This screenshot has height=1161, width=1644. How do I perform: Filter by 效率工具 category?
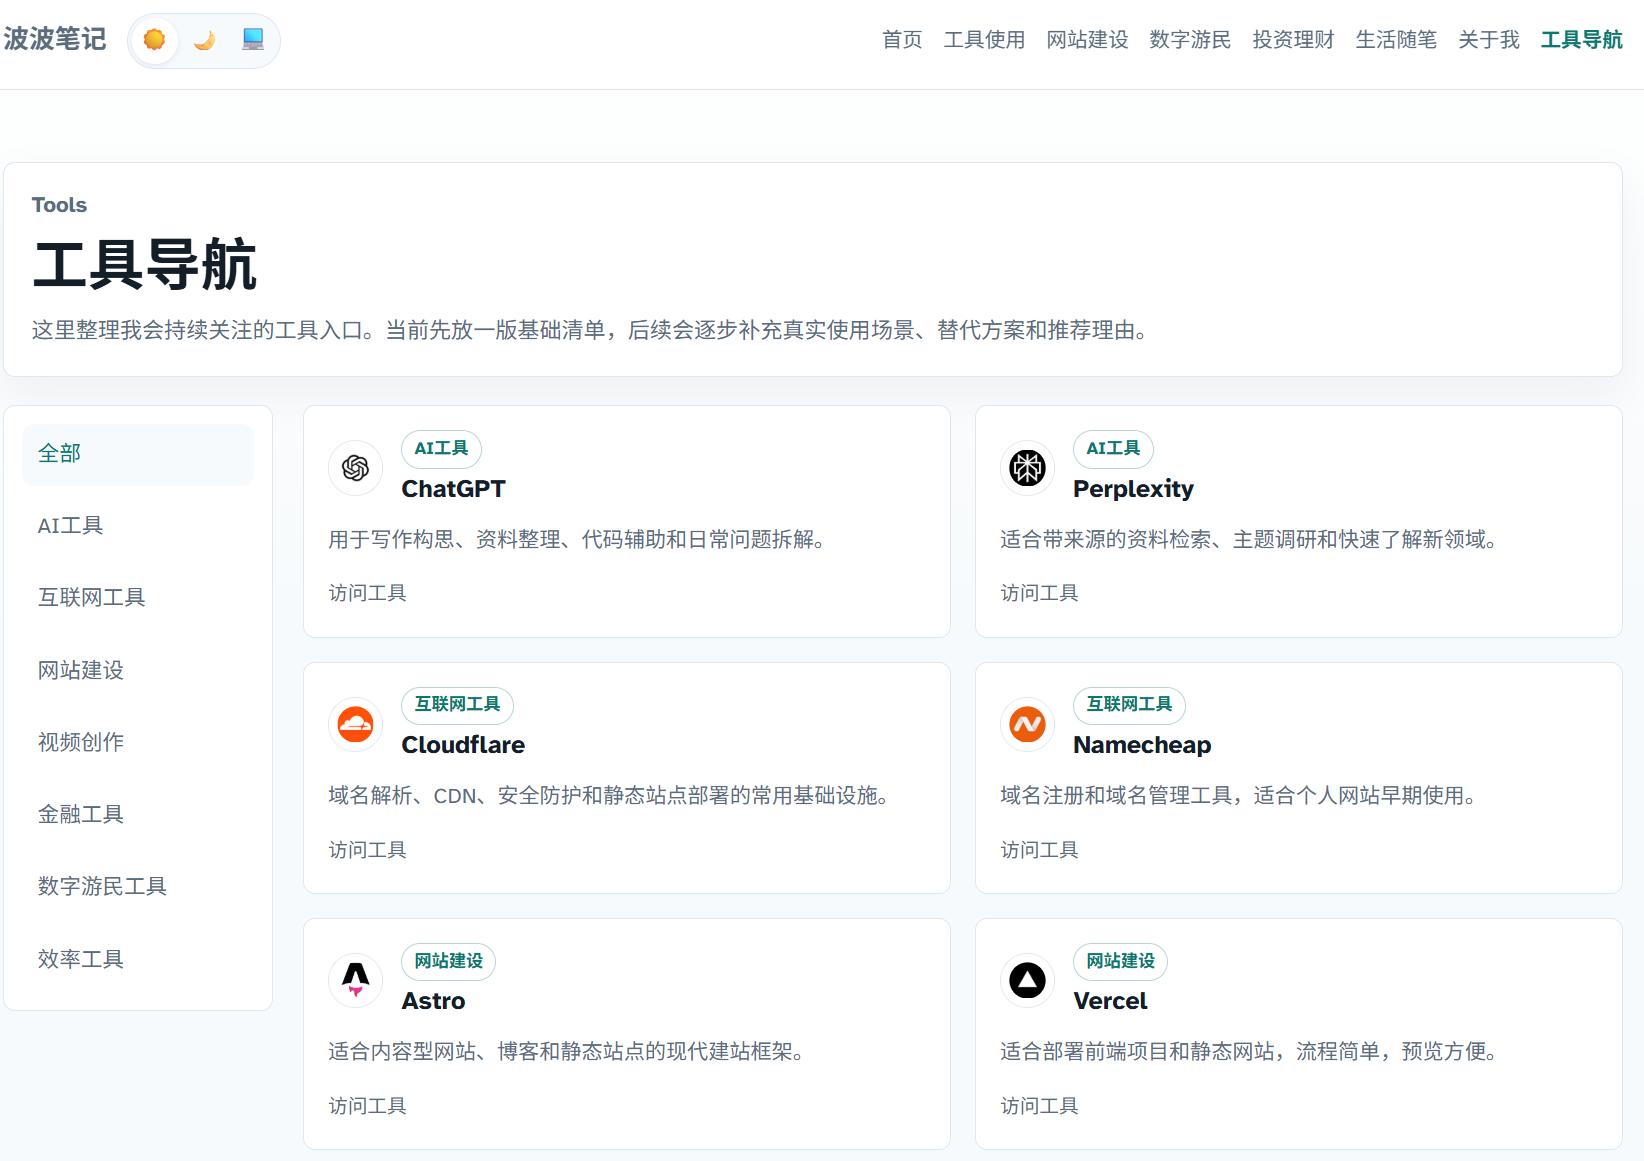138,960
